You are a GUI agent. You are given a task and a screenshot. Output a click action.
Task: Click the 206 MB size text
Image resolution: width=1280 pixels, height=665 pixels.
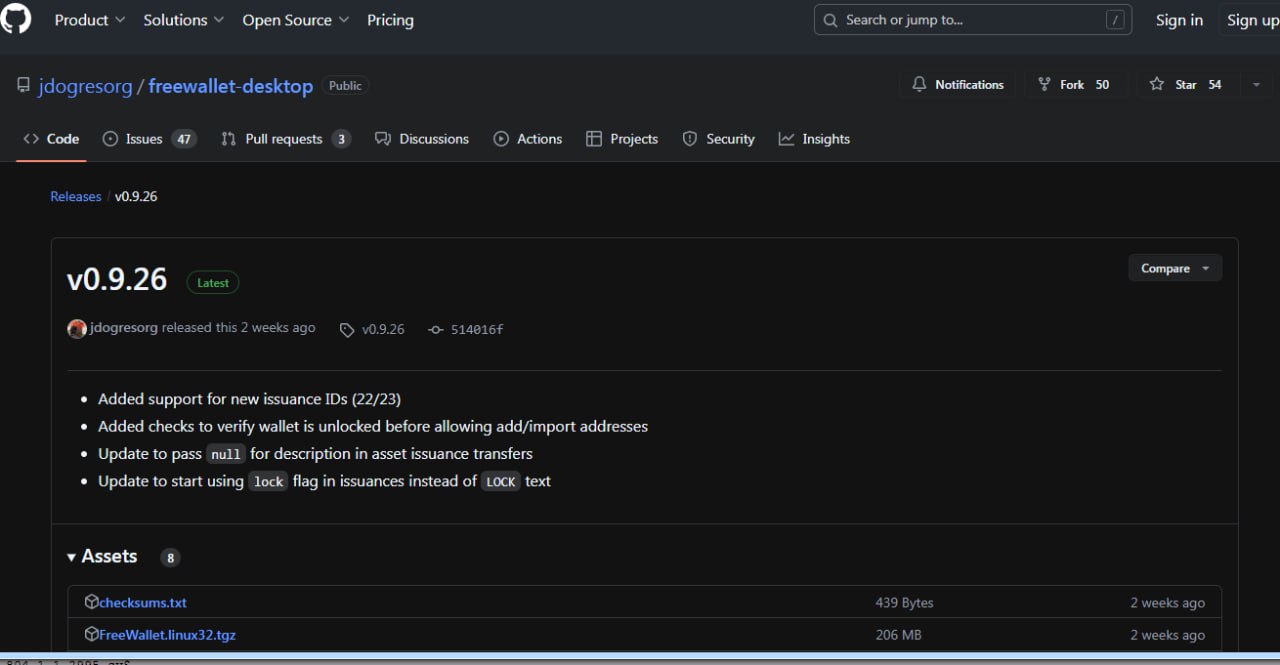(x=898, y=635)
